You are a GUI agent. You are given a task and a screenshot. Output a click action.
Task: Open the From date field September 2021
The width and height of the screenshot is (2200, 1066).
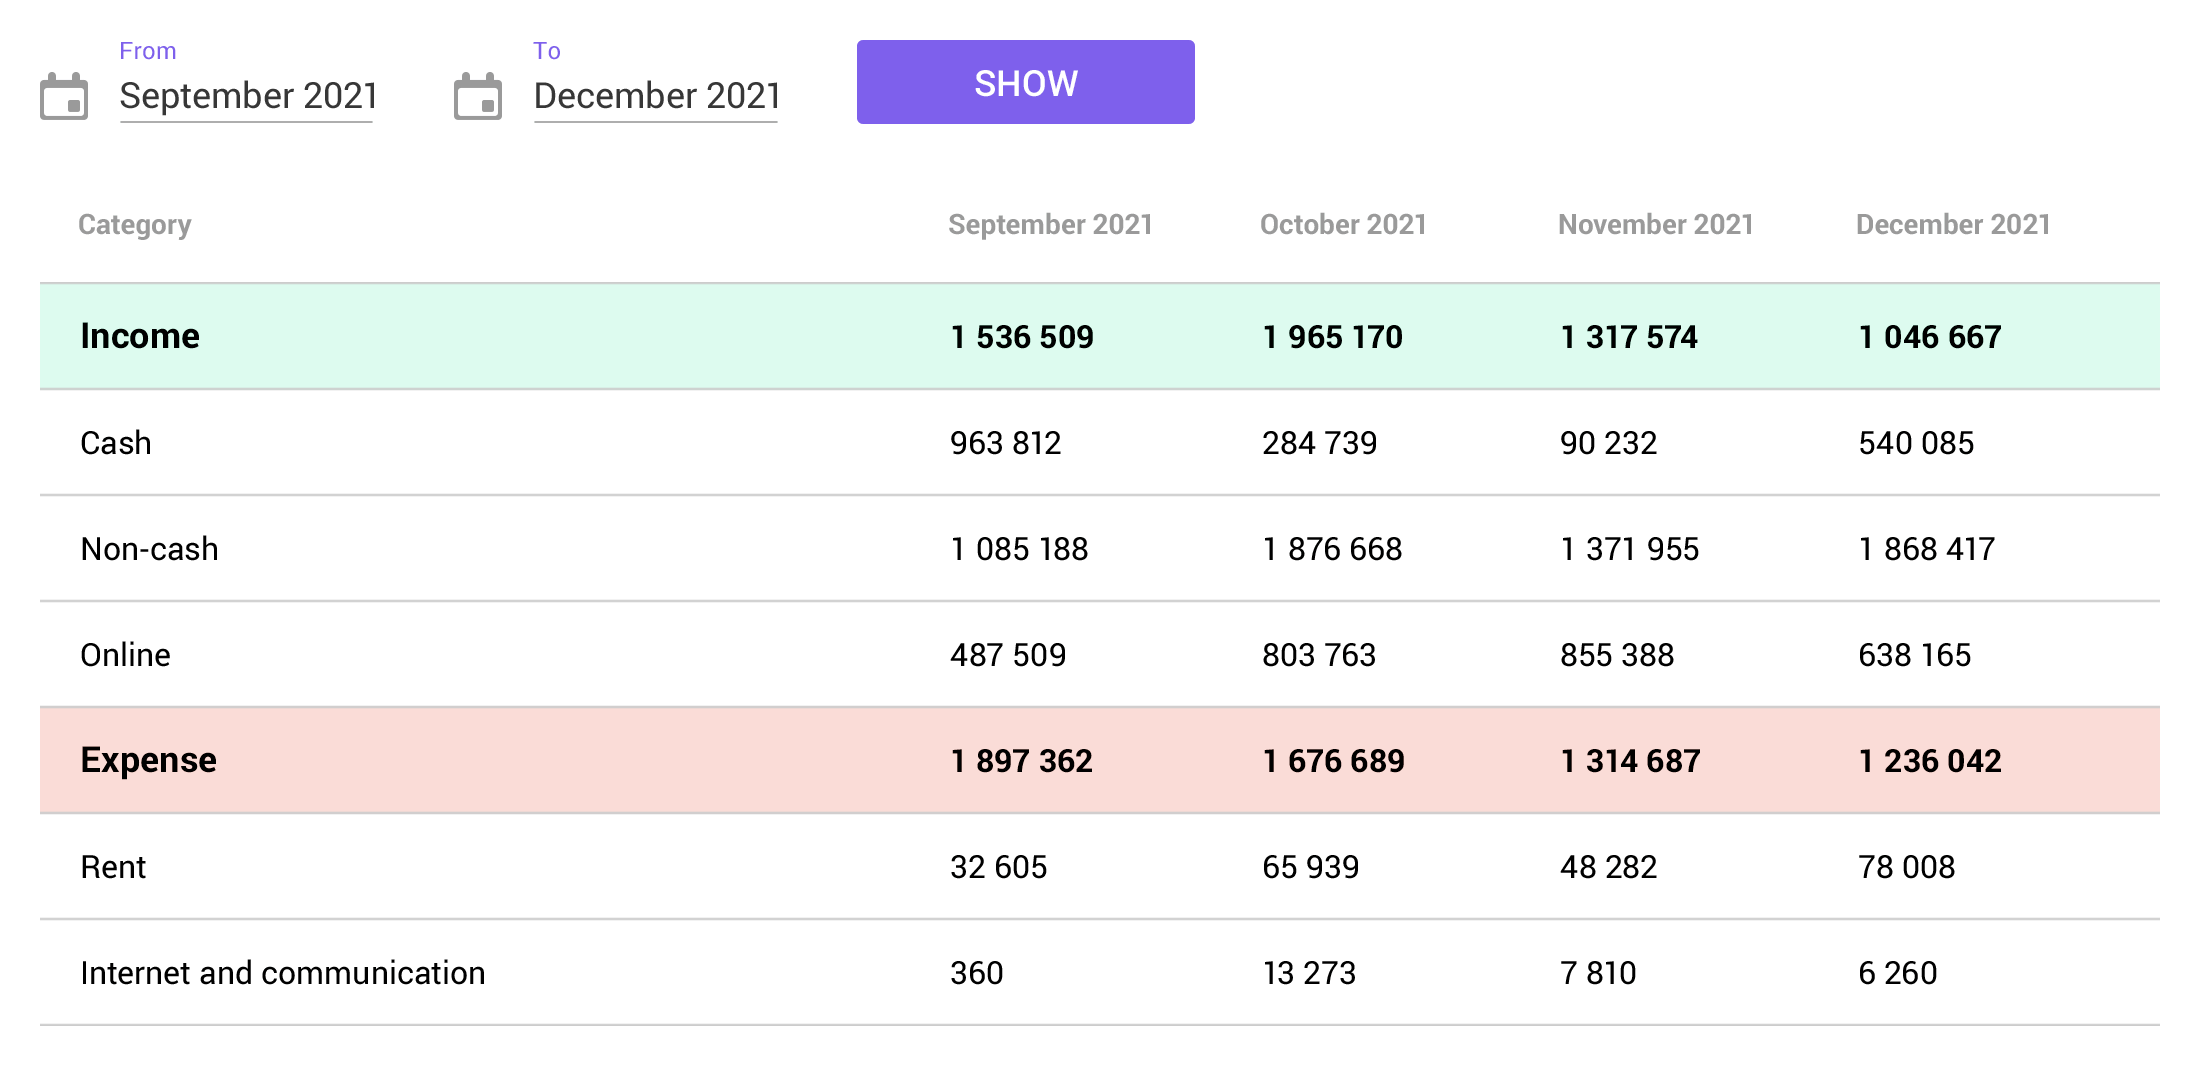tap(247, 96)
